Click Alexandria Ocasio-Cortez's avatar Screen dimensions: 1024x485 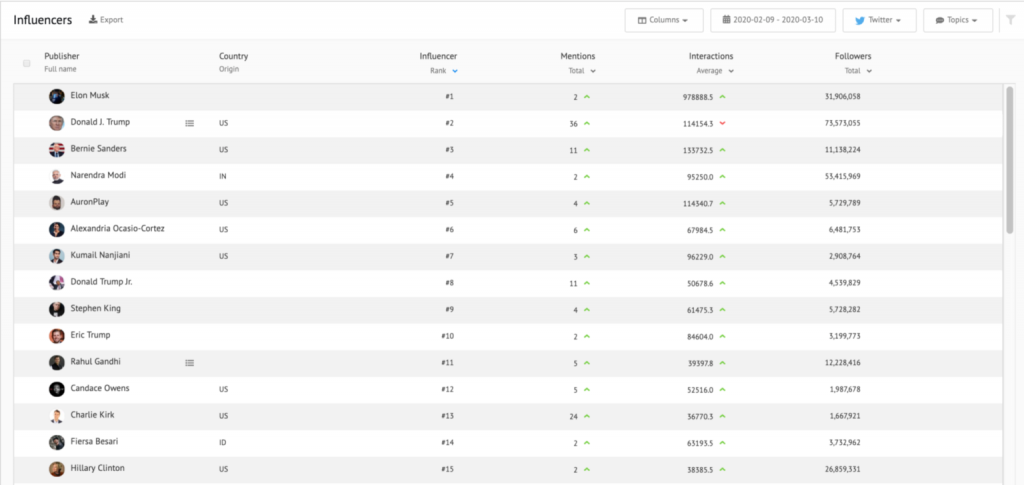(x=57, y=230)
